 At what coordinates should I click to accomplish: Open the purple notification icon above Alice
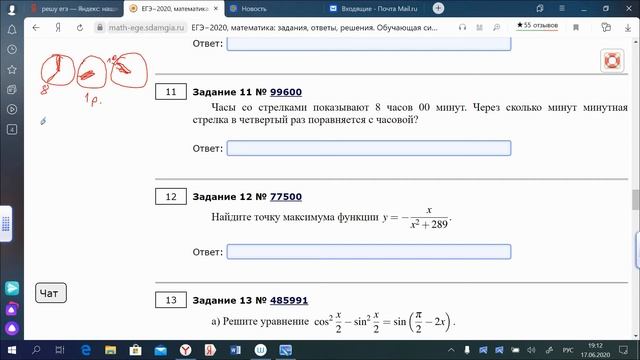12,309
